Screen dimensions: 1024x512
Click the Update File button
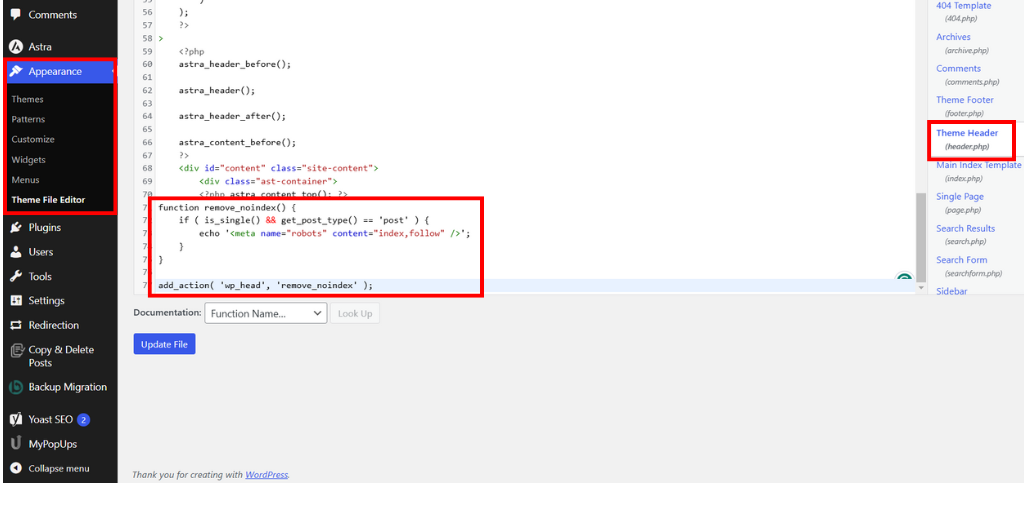coord(165,344)
